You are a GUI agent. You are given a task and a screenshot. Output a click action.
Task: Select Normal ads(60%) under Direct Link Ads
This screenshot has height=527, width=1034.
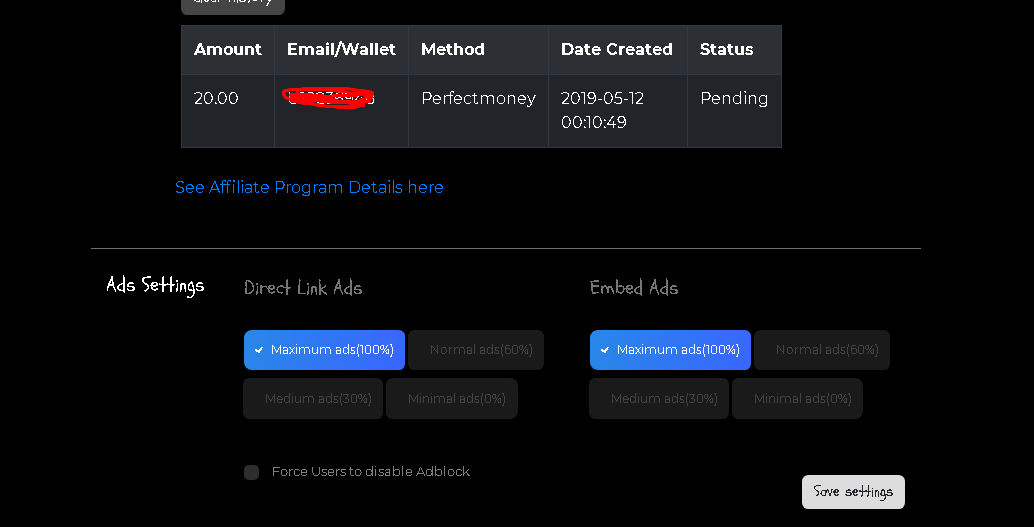click(x=476, y=350)
